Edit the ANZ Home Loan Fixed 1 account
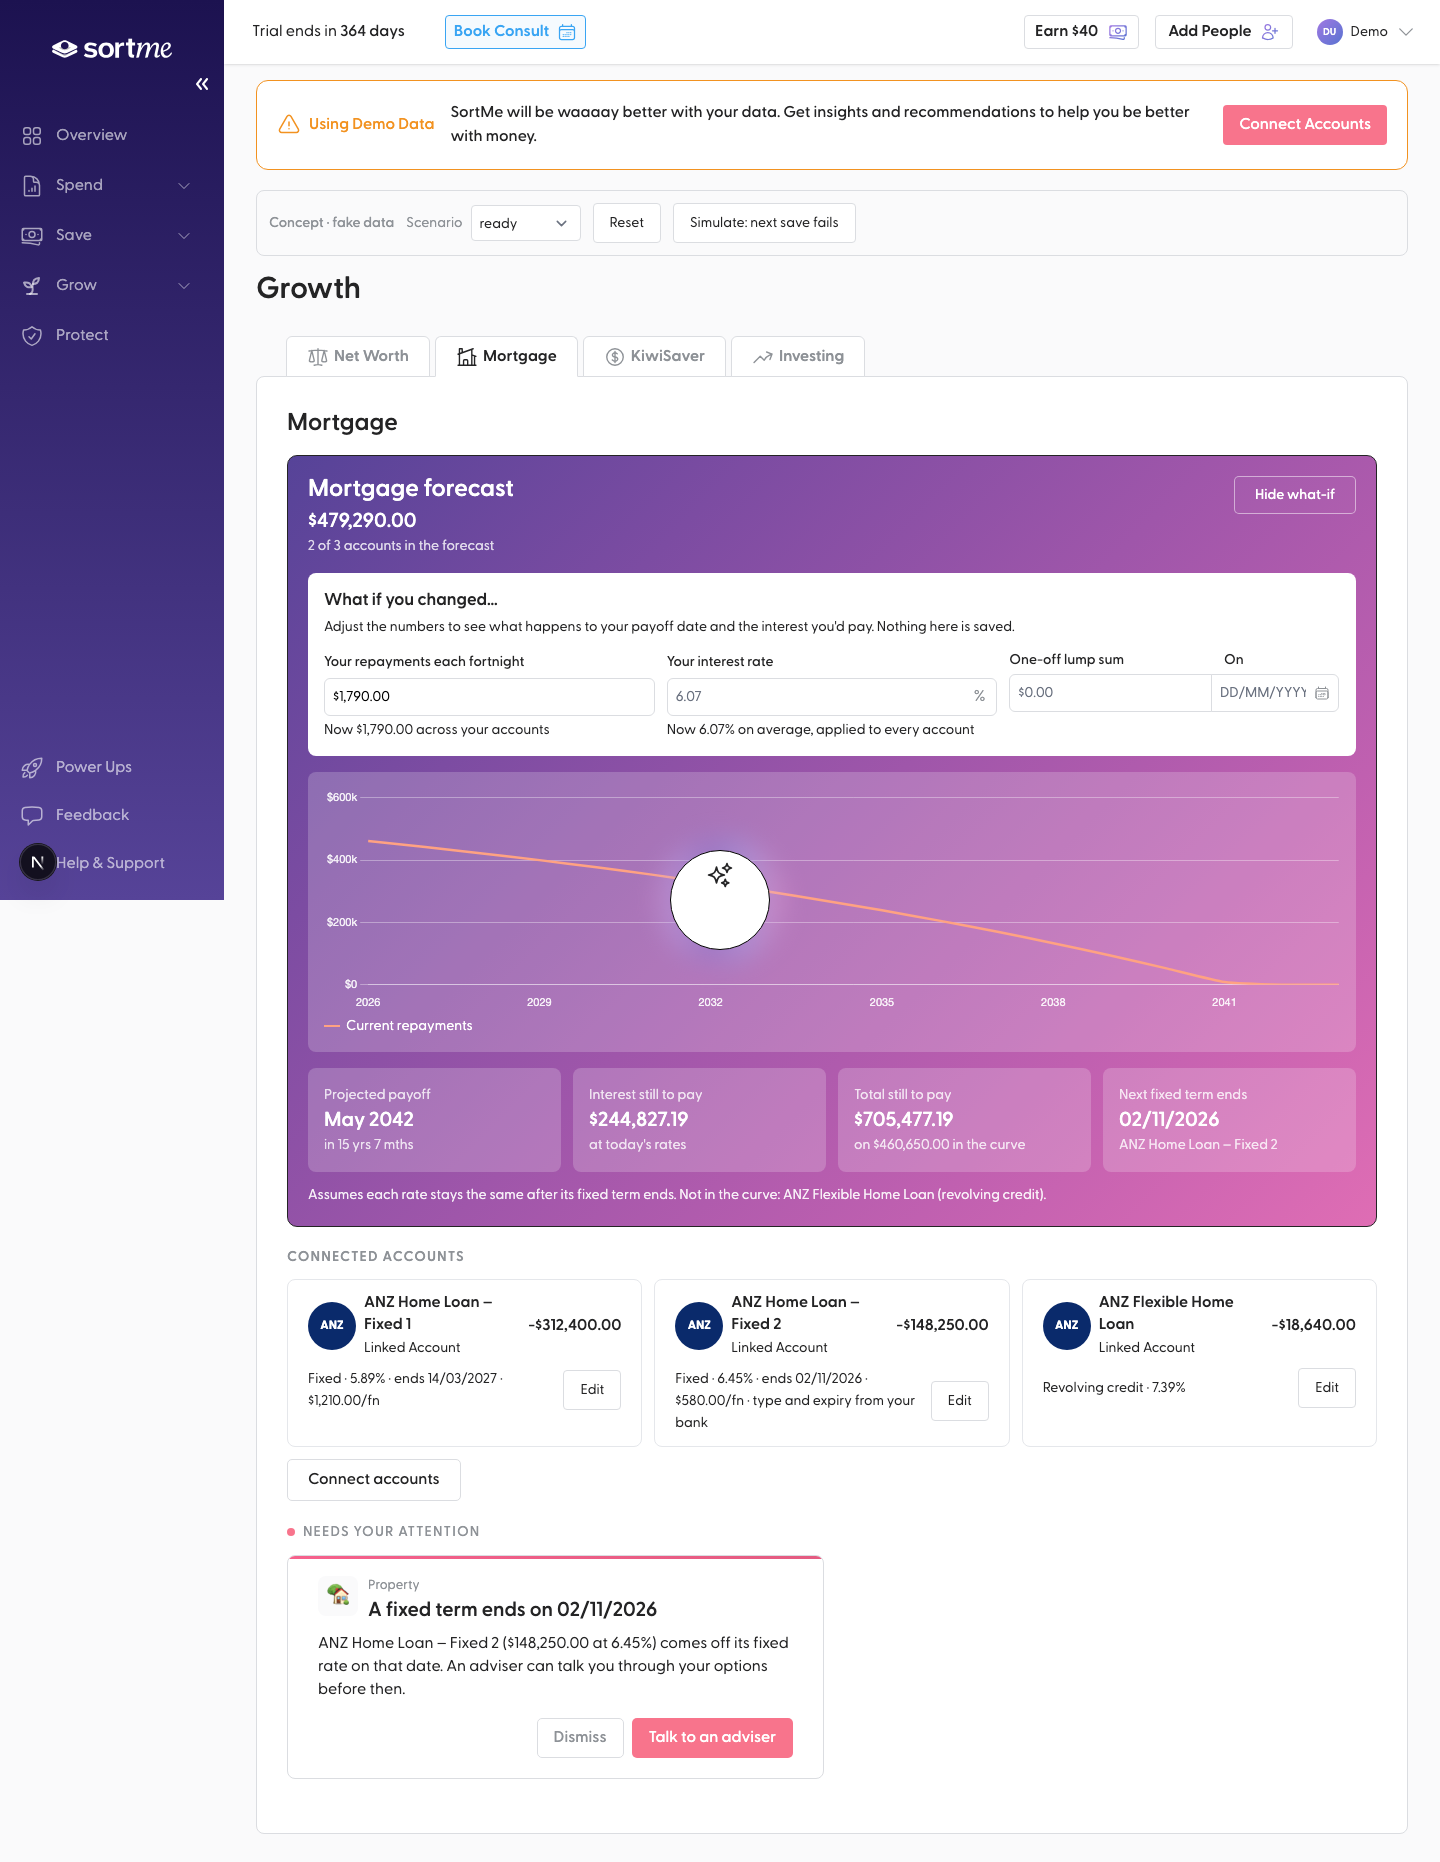 point(592,1390)
